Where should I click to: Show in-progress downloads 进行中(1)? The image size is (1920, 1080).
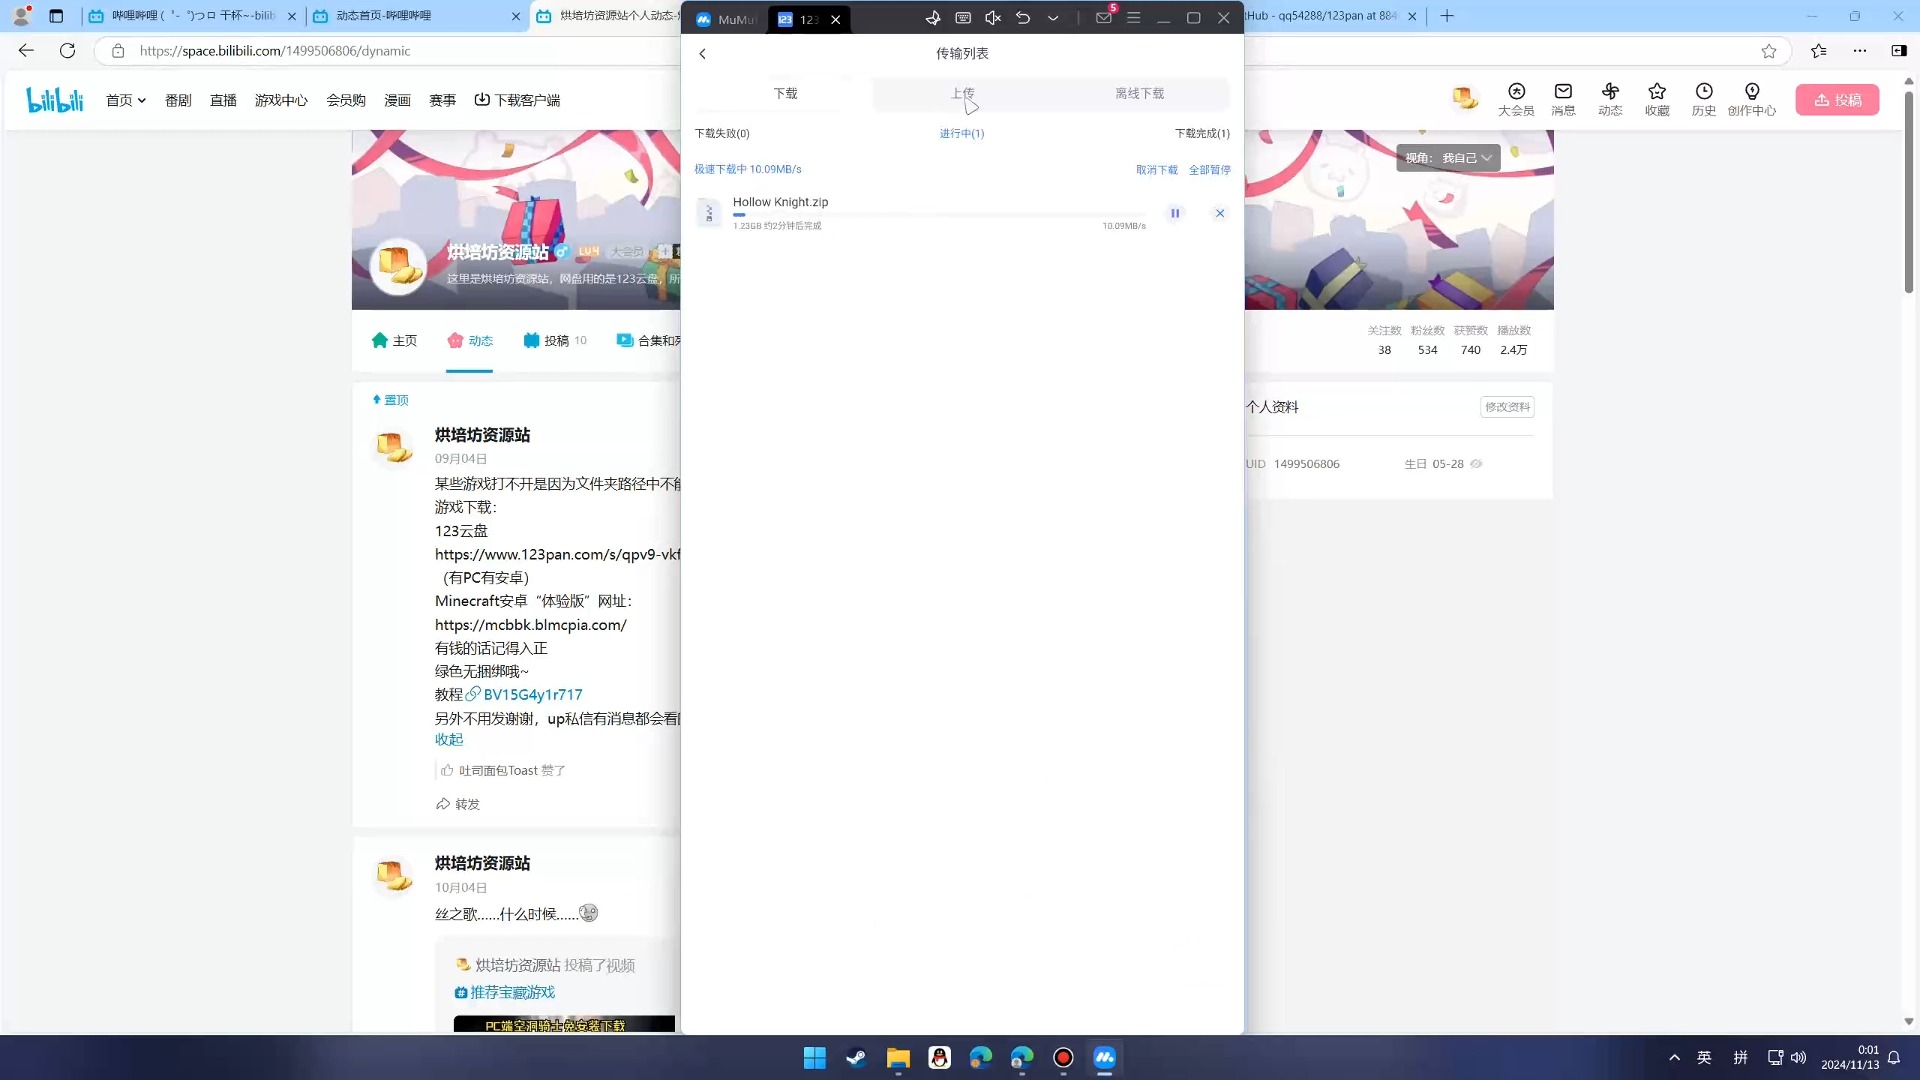click(x=961, y=134)
